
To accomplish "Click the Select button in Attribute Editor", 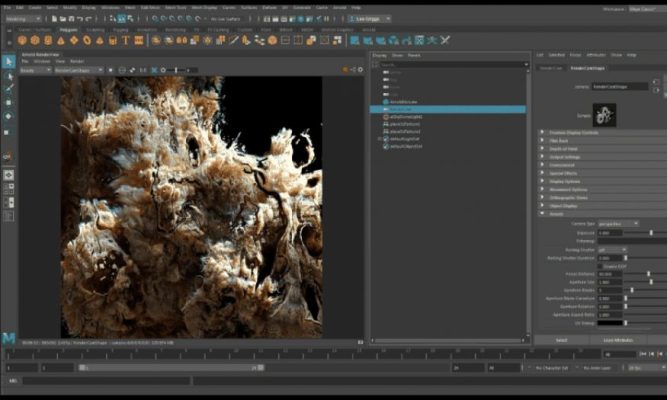I will 561,340.
